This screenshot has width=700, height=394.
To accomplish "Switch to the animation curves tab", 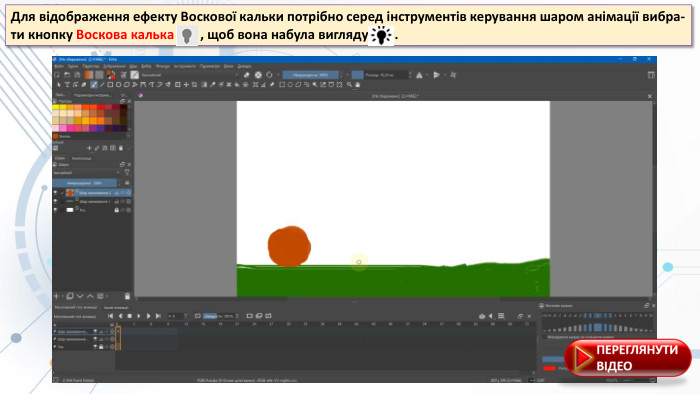I will (116, 307).
